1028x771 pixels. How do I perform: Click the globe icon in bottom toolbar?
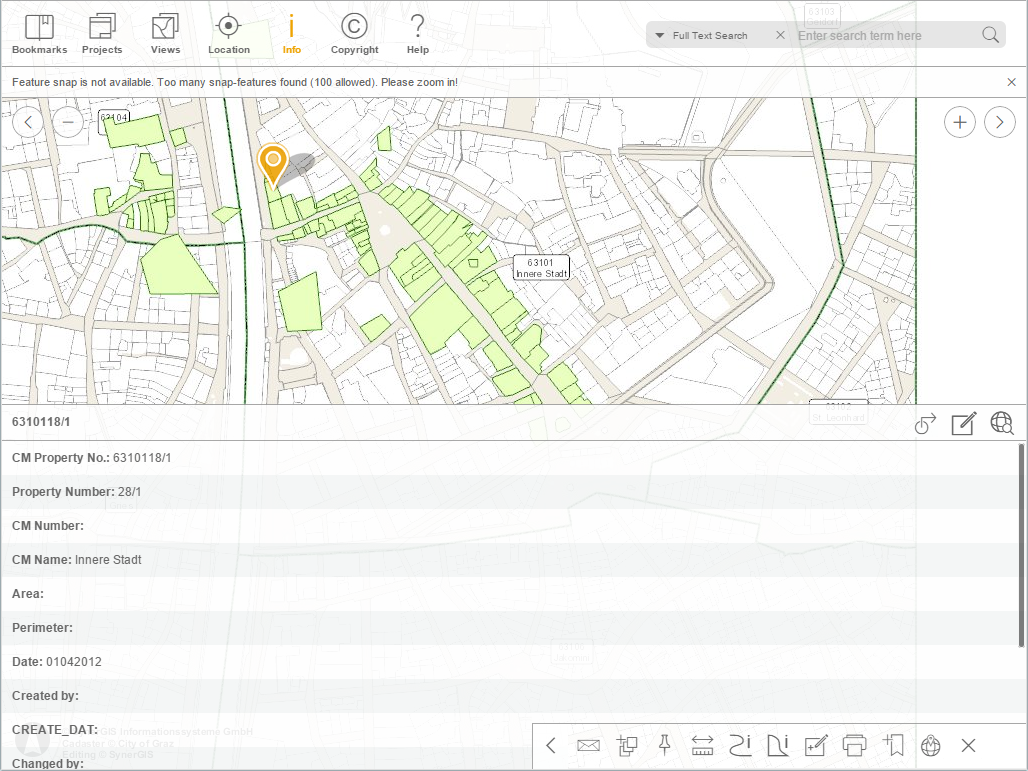click(930, 745)
